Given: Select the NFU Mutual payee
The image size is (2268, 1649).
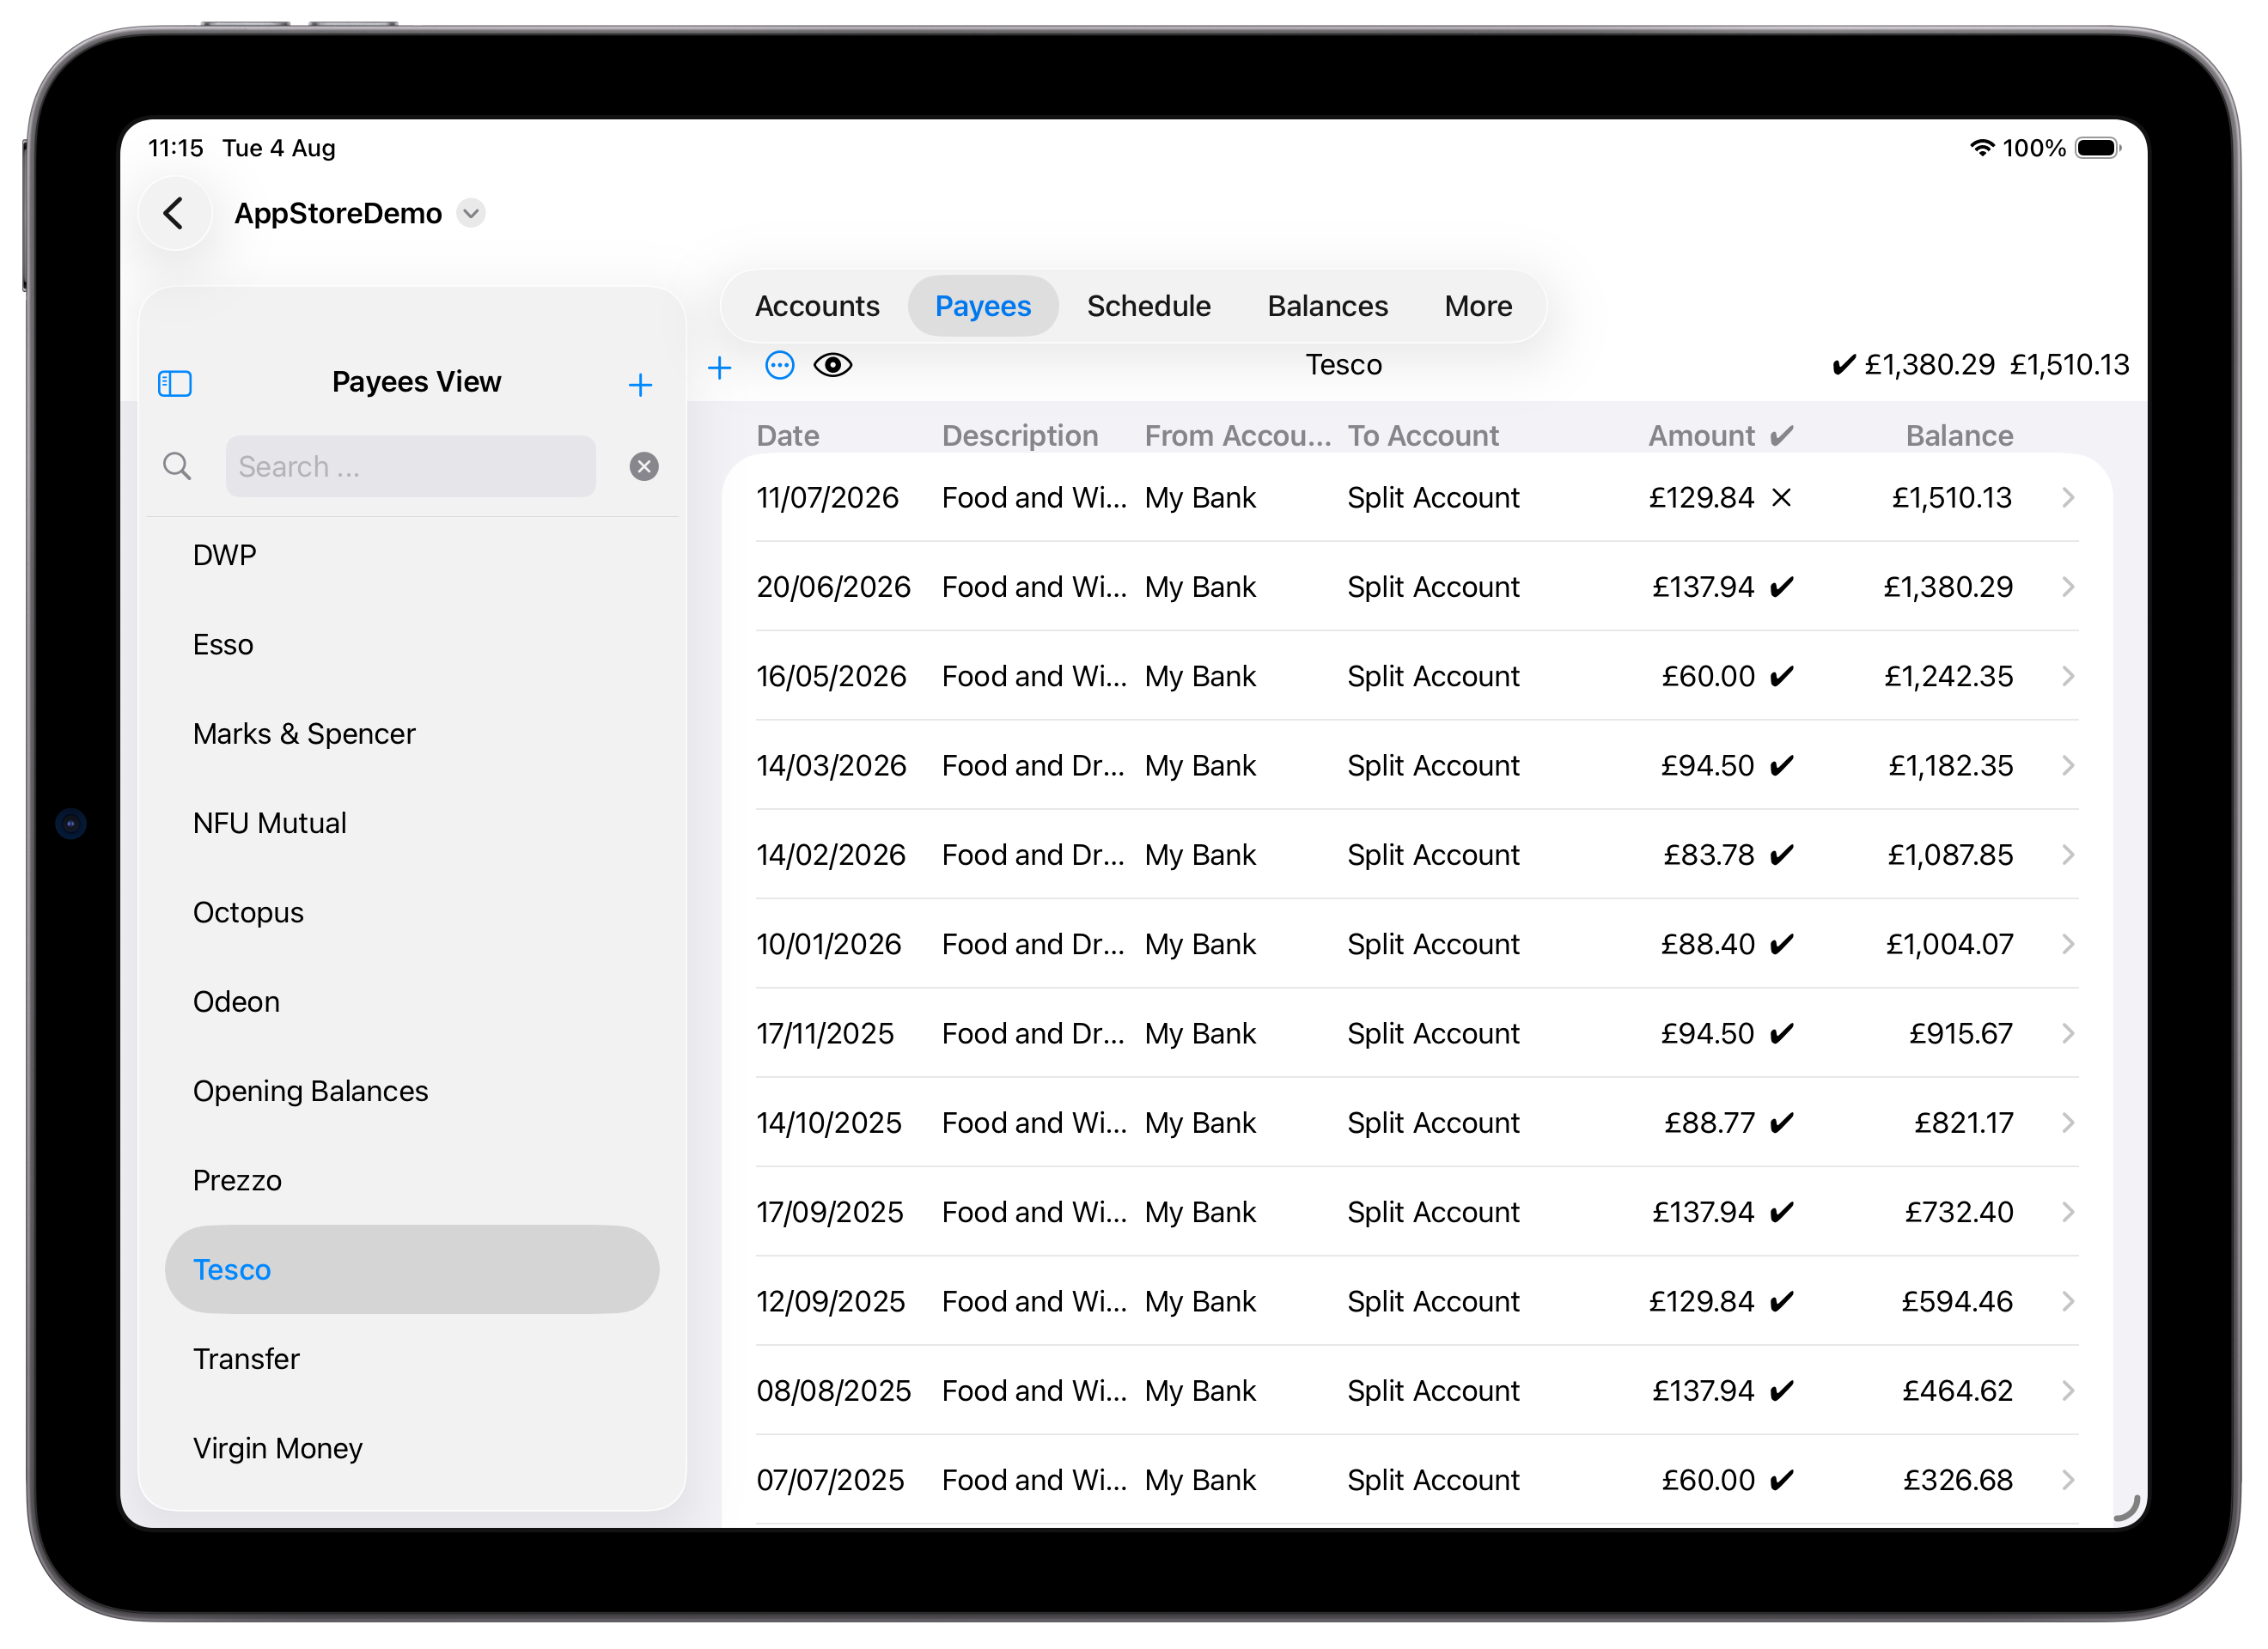Looking at the screenshot, I should point(412,823).
